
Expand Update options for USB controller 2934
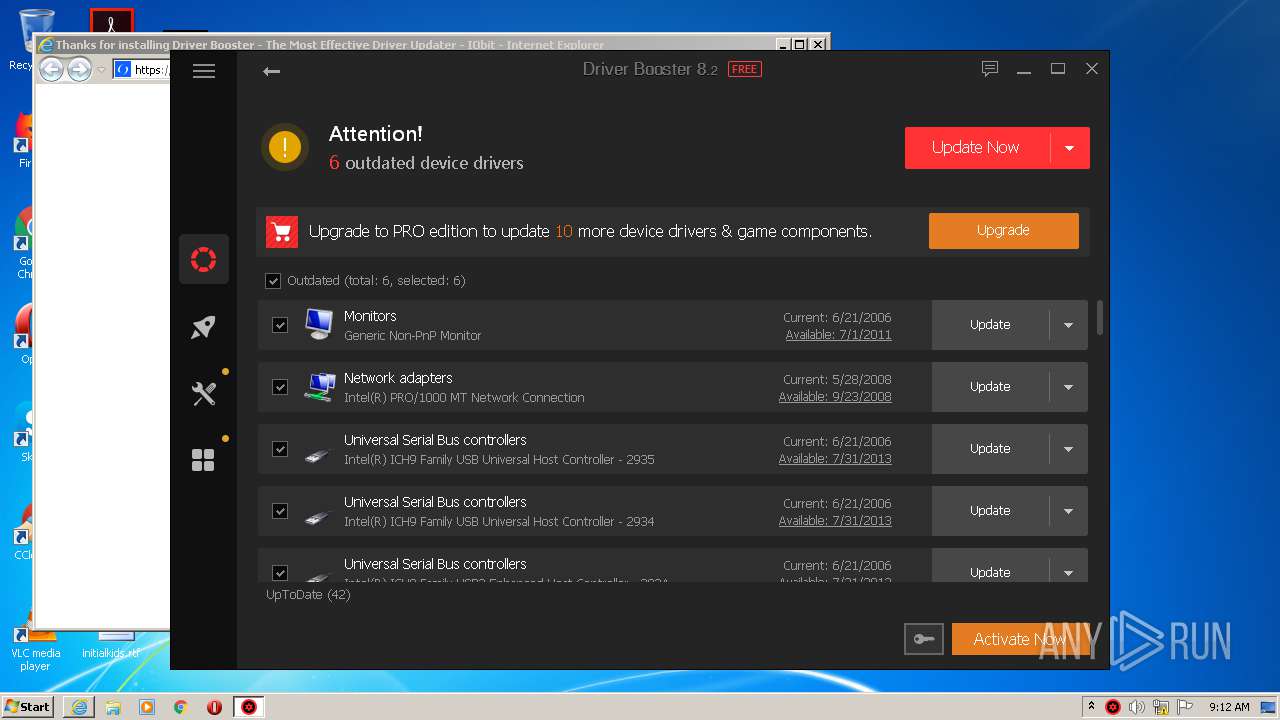(1068, 511)
